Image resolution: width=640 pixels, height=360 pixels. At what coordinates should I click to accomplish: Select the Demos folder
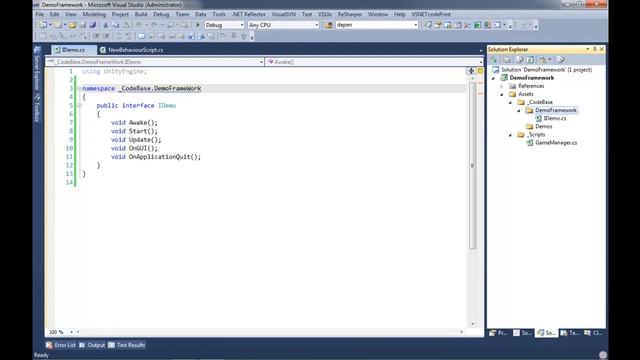(544, 127)
